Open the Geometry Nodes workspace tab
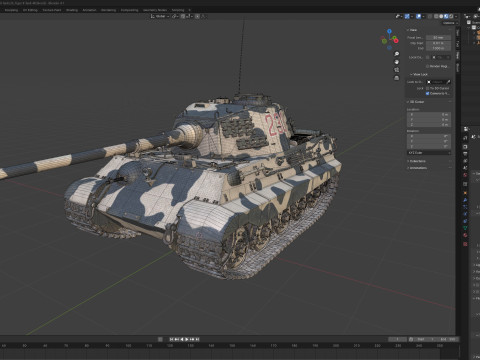Image resolution: width=480 pixels, height=360 pixels. point(155,10)
